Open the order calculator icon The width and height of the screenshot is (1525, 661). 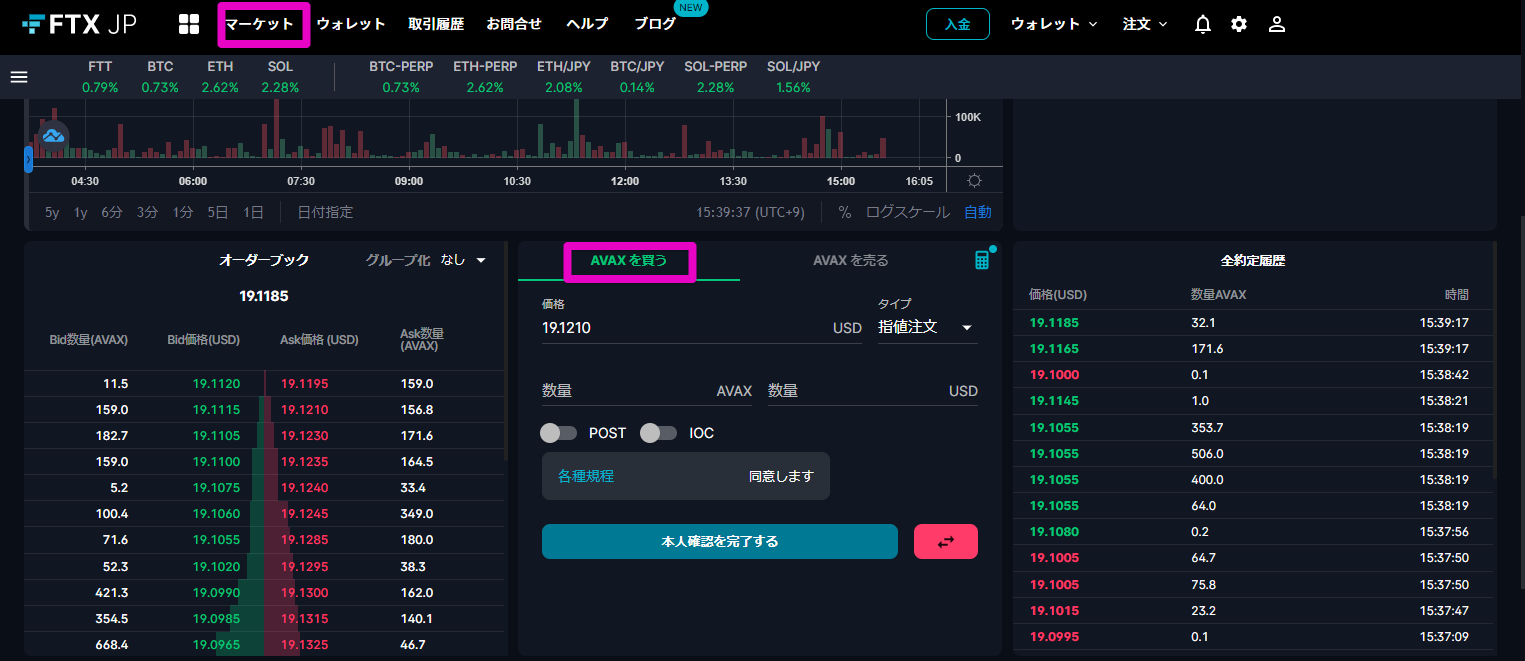pyautogui.click(x=982, y=260)
